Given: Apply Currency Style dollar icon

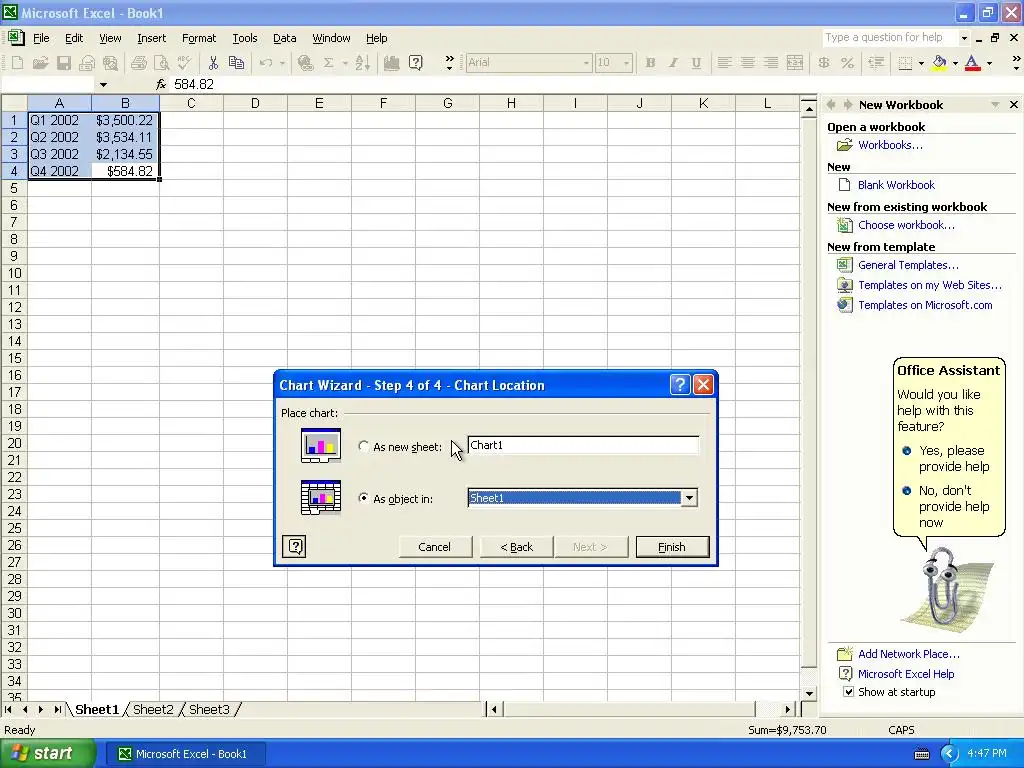Looking at the screenshot, I should tap(824, 63).
